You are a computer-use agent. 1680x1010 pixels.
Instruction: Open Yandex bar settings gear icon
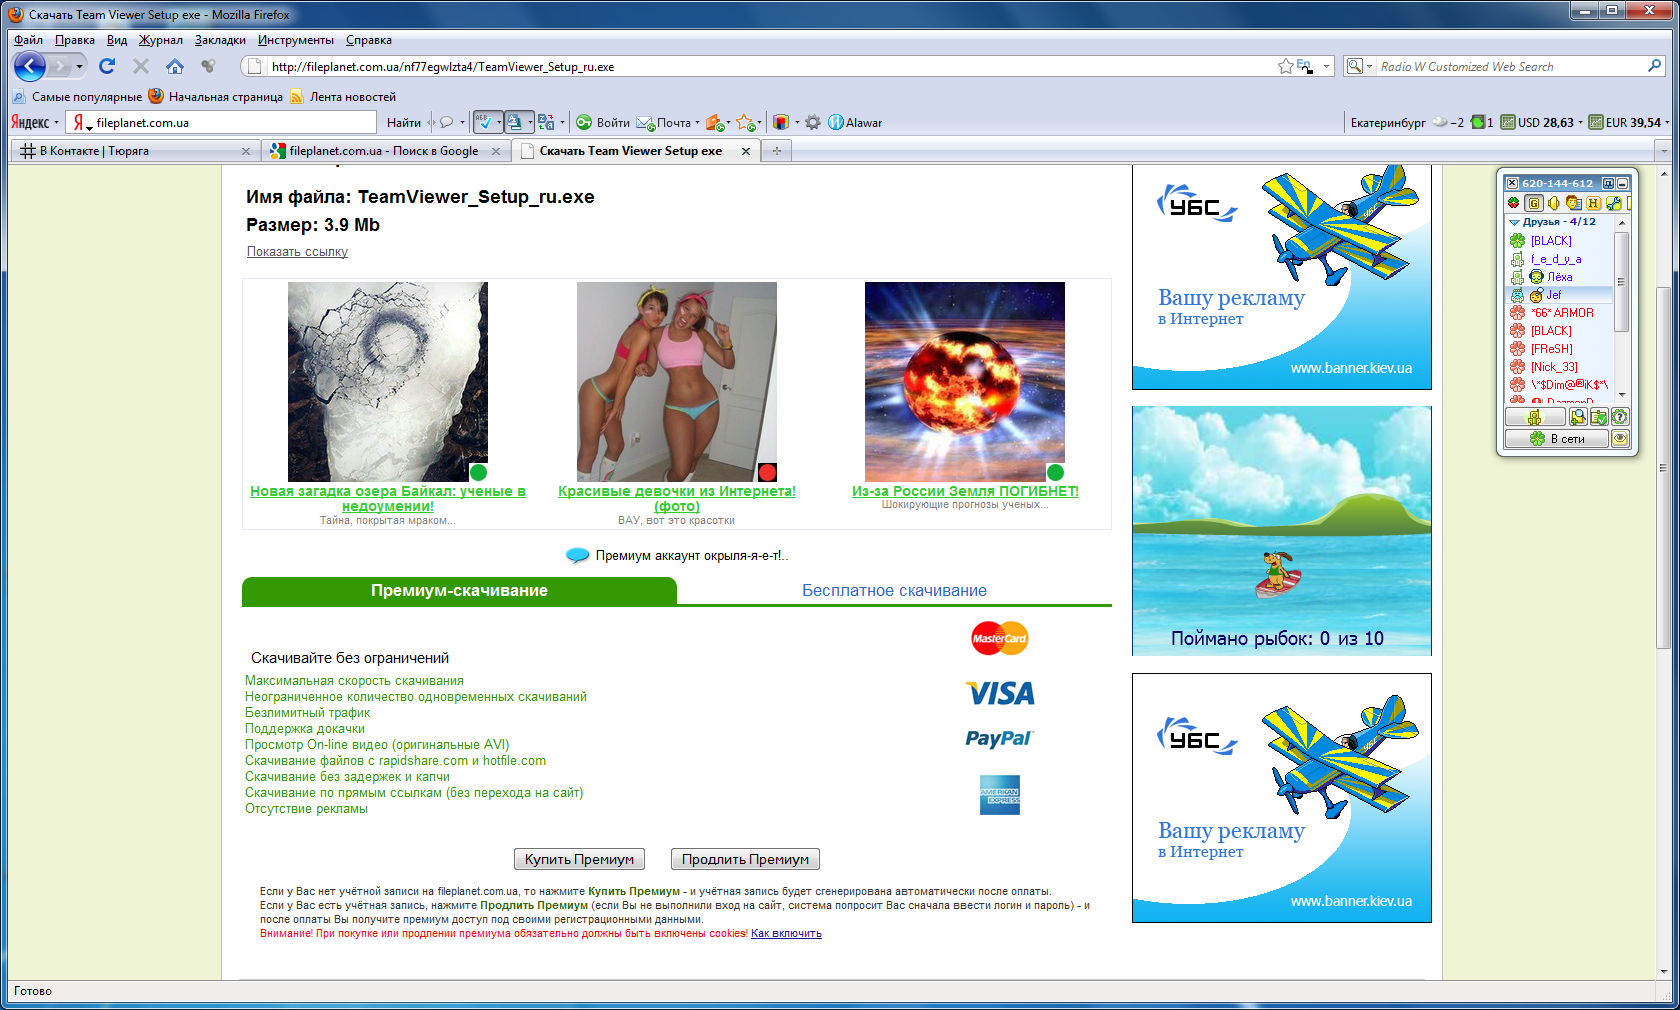(x=813, y=122)
